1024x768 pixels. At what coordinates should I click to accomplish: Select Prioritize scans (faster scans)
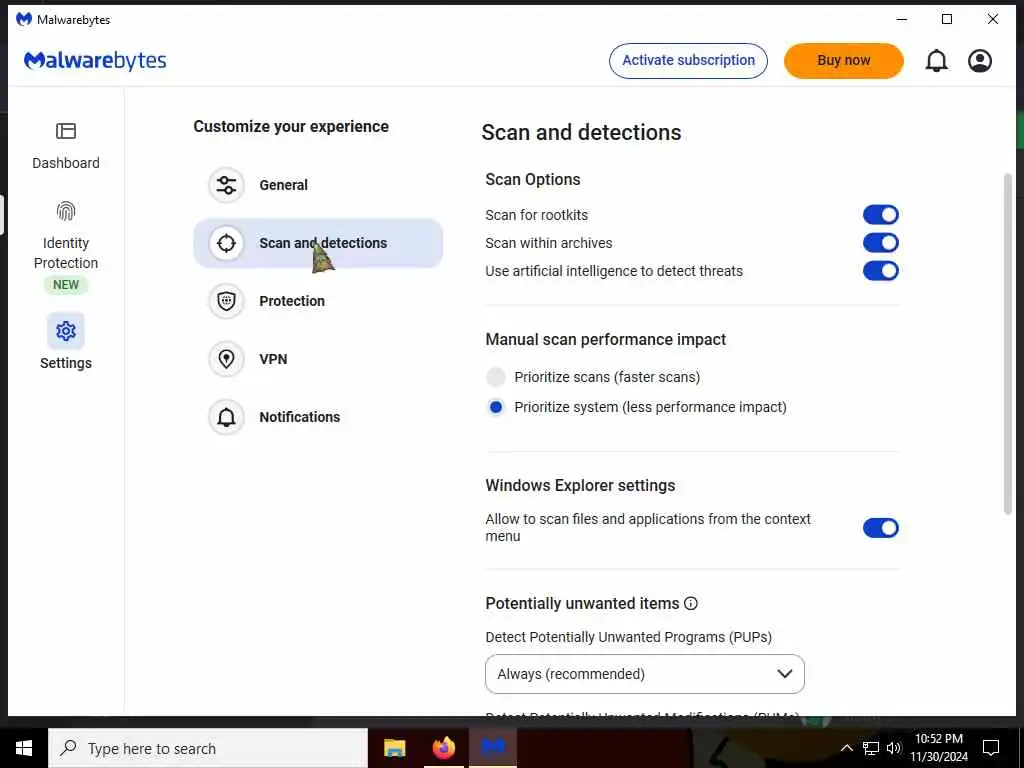(496, 377)
